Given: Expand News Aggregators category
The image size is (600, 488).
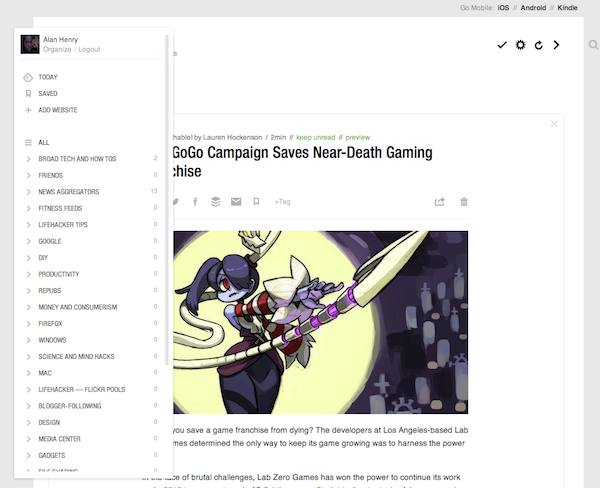Looking at the screenshot, I should tap(28, 192).
